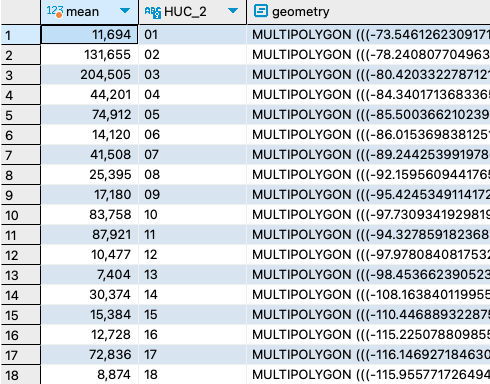Screen dimensions: 490x384
Task: Click the mean cell 25,395
Action: click(x=89, y=175)
